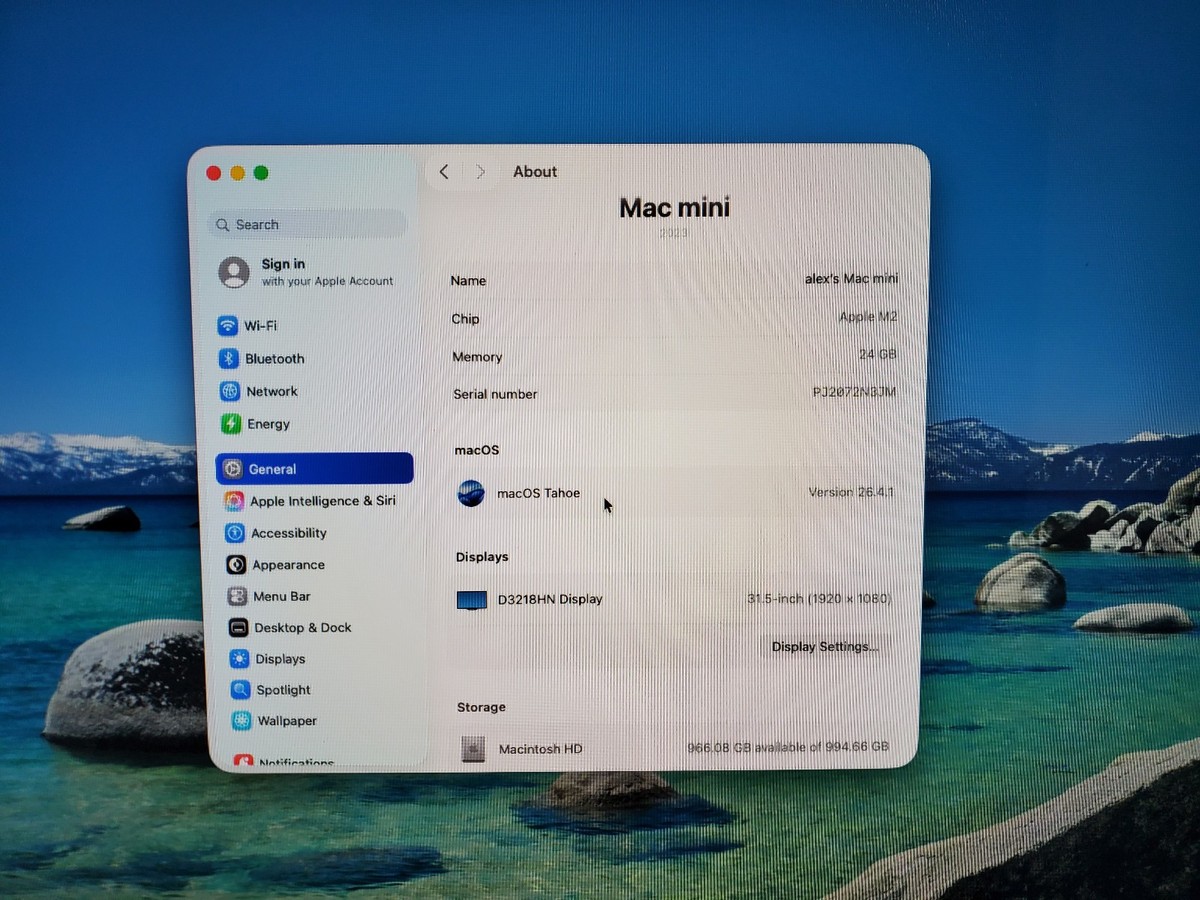Viewport: 1200px width, 900px height.
Task: Click the Bluetooth icon in sidebar
Action: click(x=229, y=359)
